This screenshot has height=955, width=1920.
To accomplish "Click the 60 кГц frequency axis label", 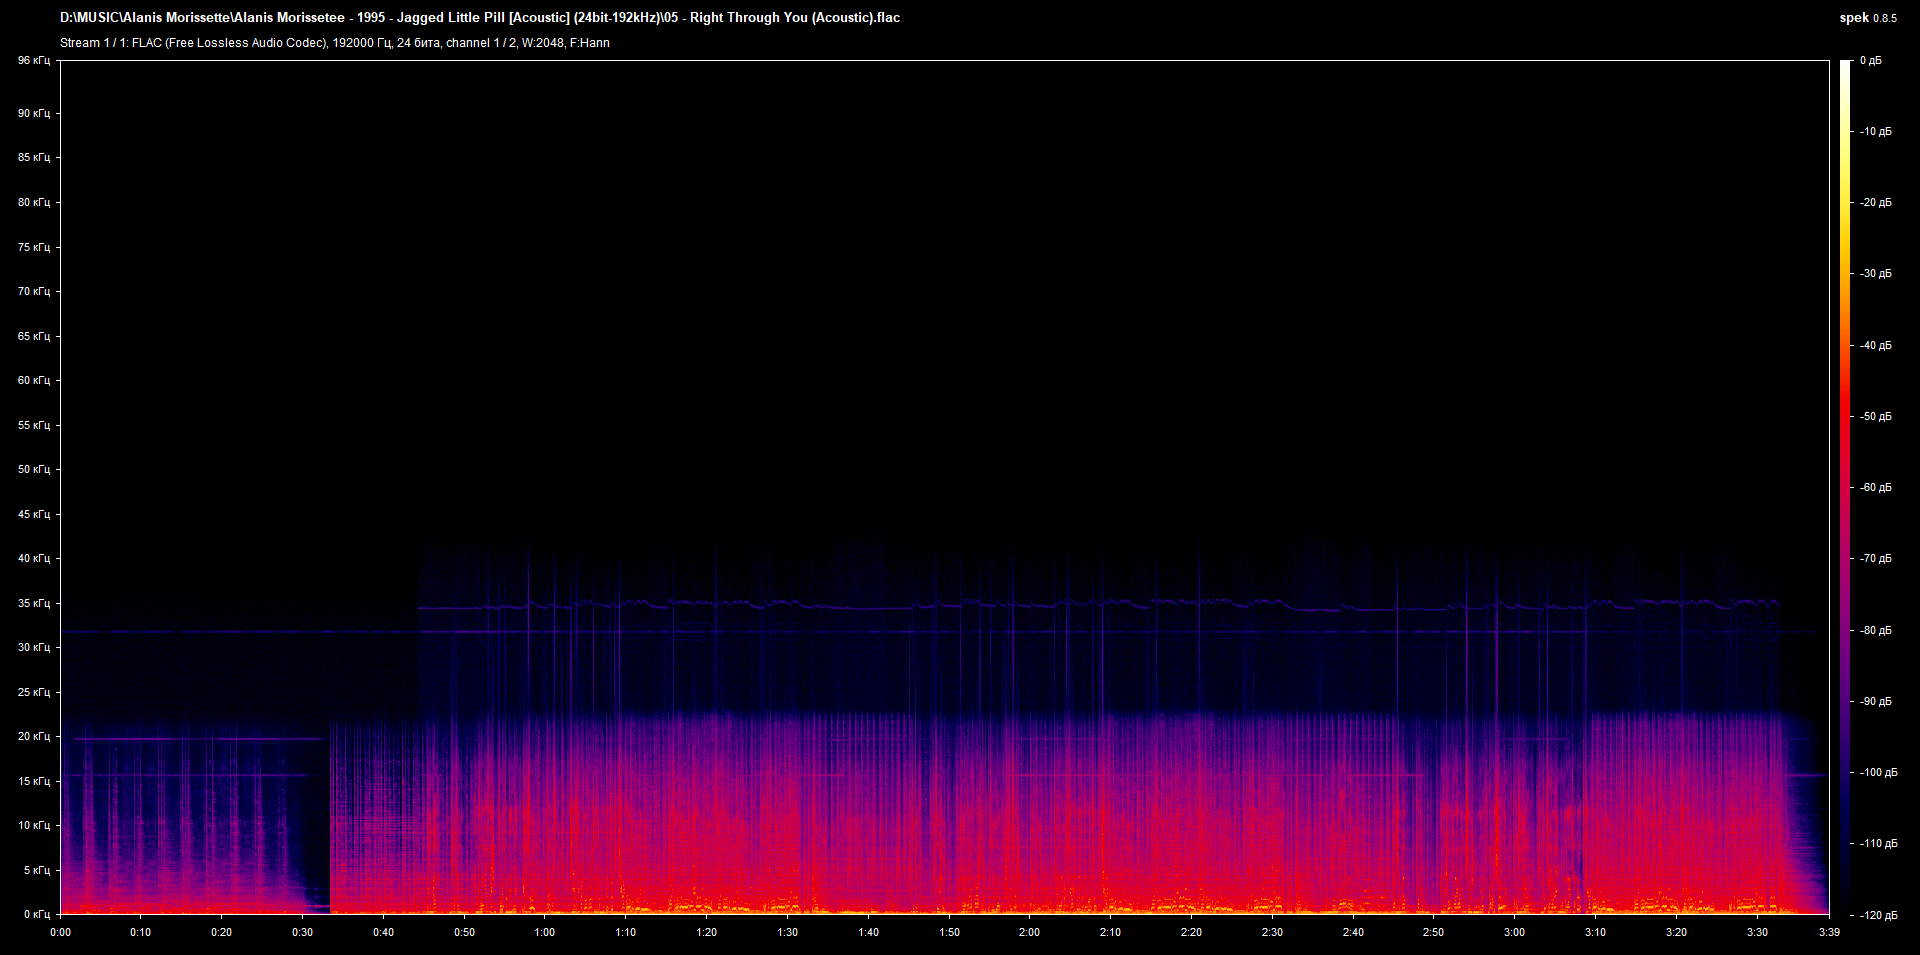I will (33, 380).
